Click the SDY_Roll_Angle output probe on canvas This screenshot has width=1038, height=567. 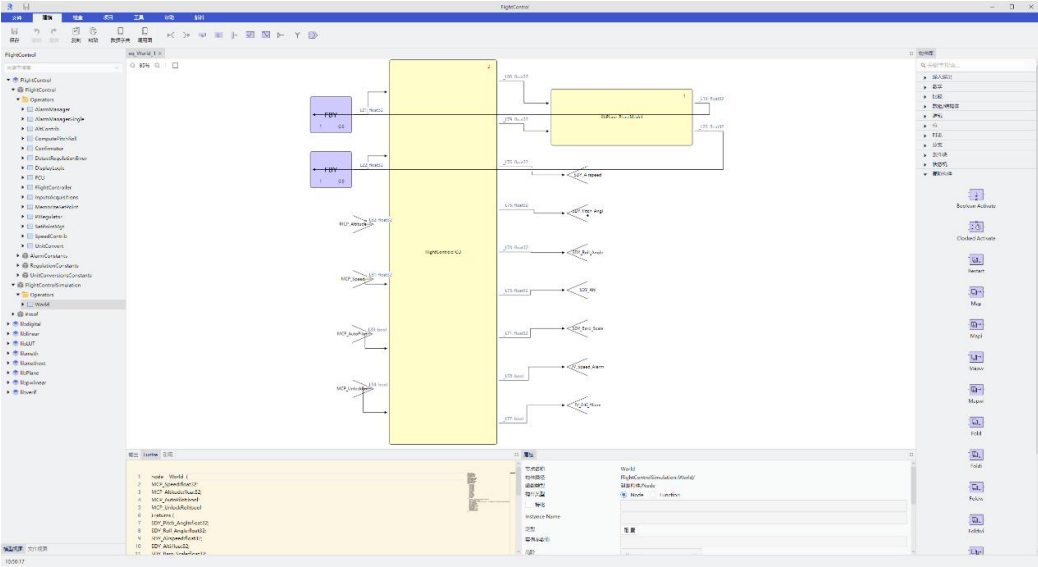click(585, 252)
